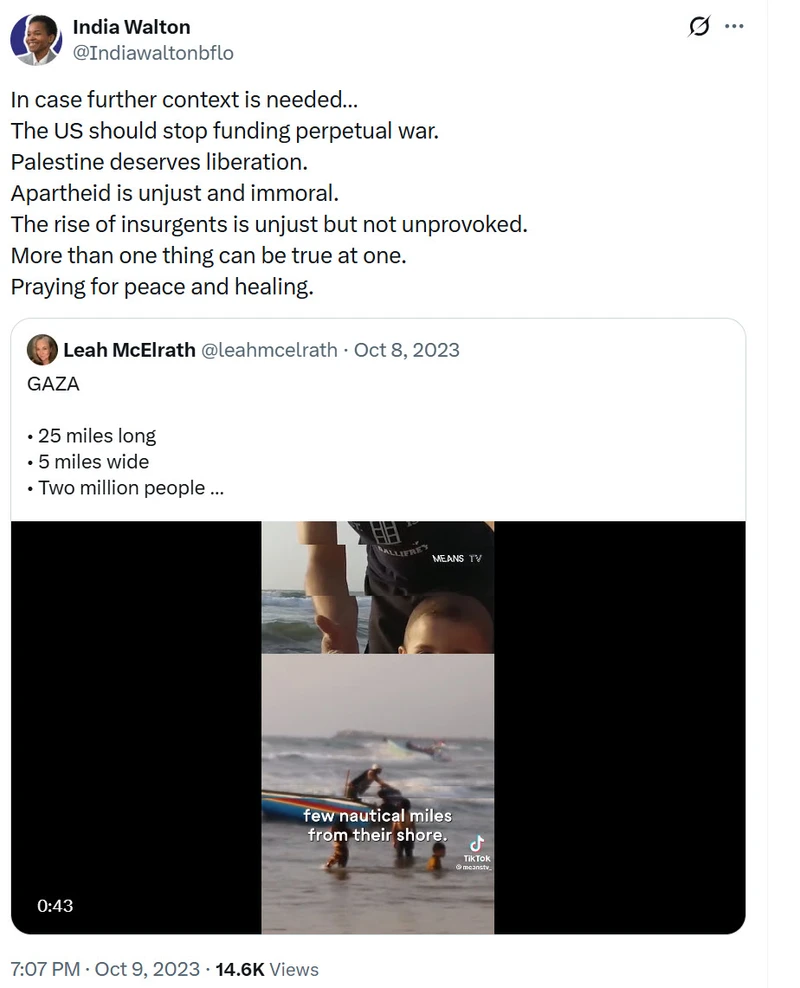The height and width of the screenshot is (988, 800).
Task: Click the MEANS TV watermark in the video
Action: (x=457, y=558)
